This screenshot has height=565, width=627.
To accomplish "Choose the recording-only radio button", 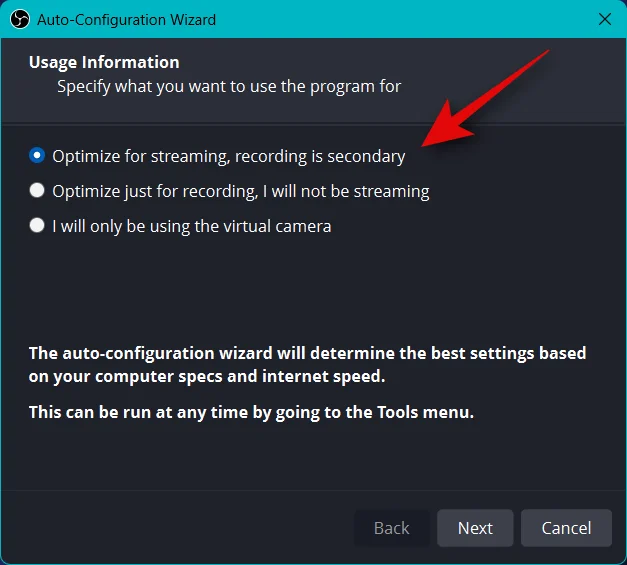I will click(37, 190).
